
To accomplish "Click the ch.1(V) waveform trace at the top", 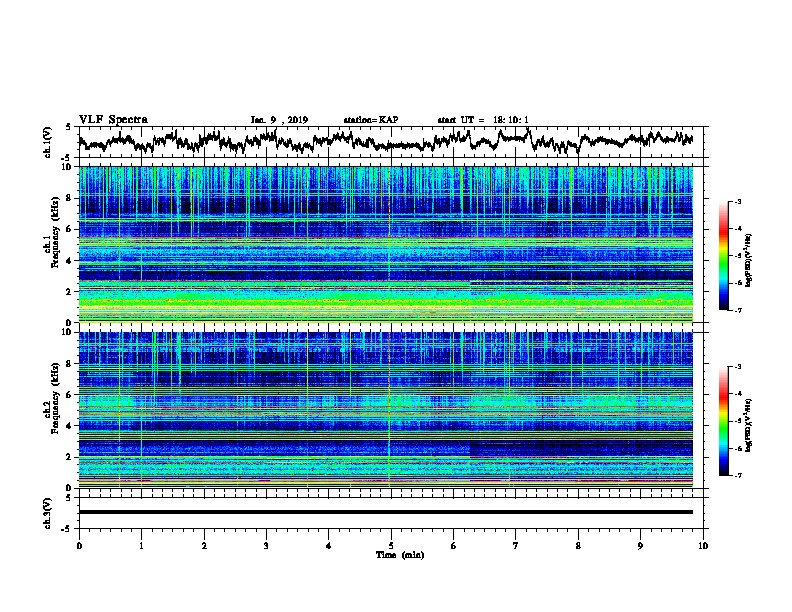I will pos(385,140).
